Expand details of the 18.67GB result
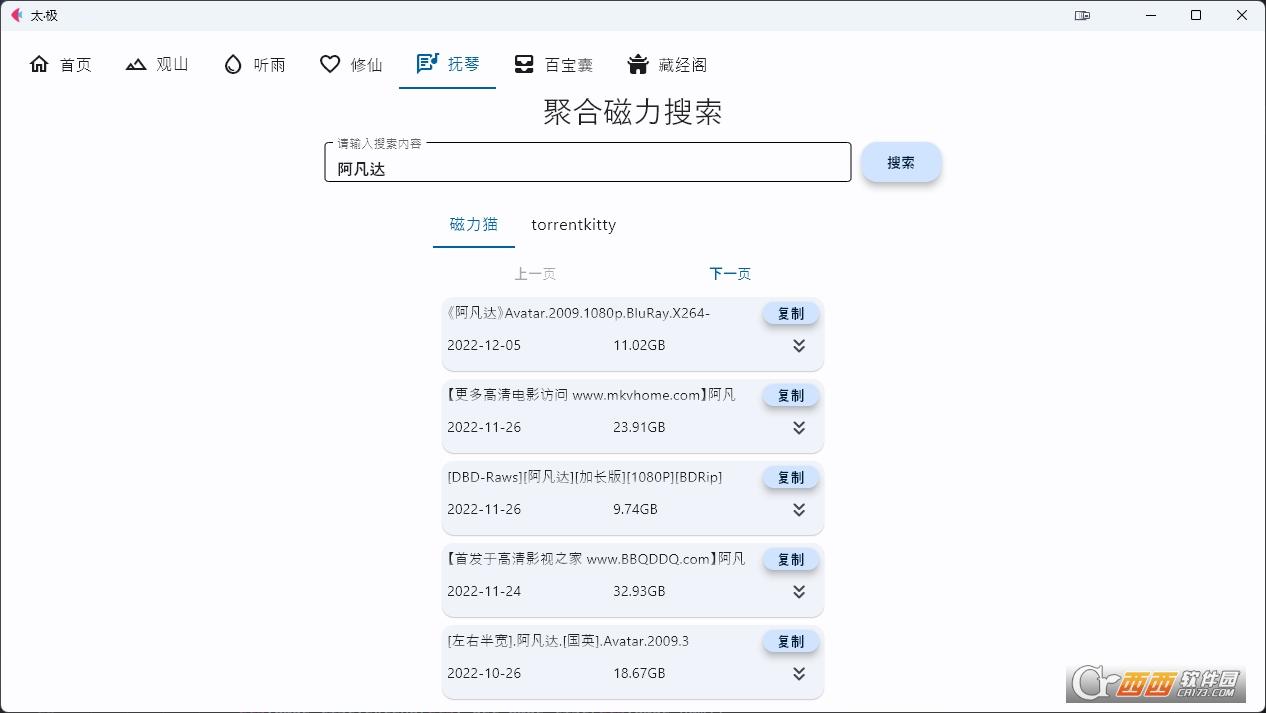The image size is (1266, 713). point(799,674)
